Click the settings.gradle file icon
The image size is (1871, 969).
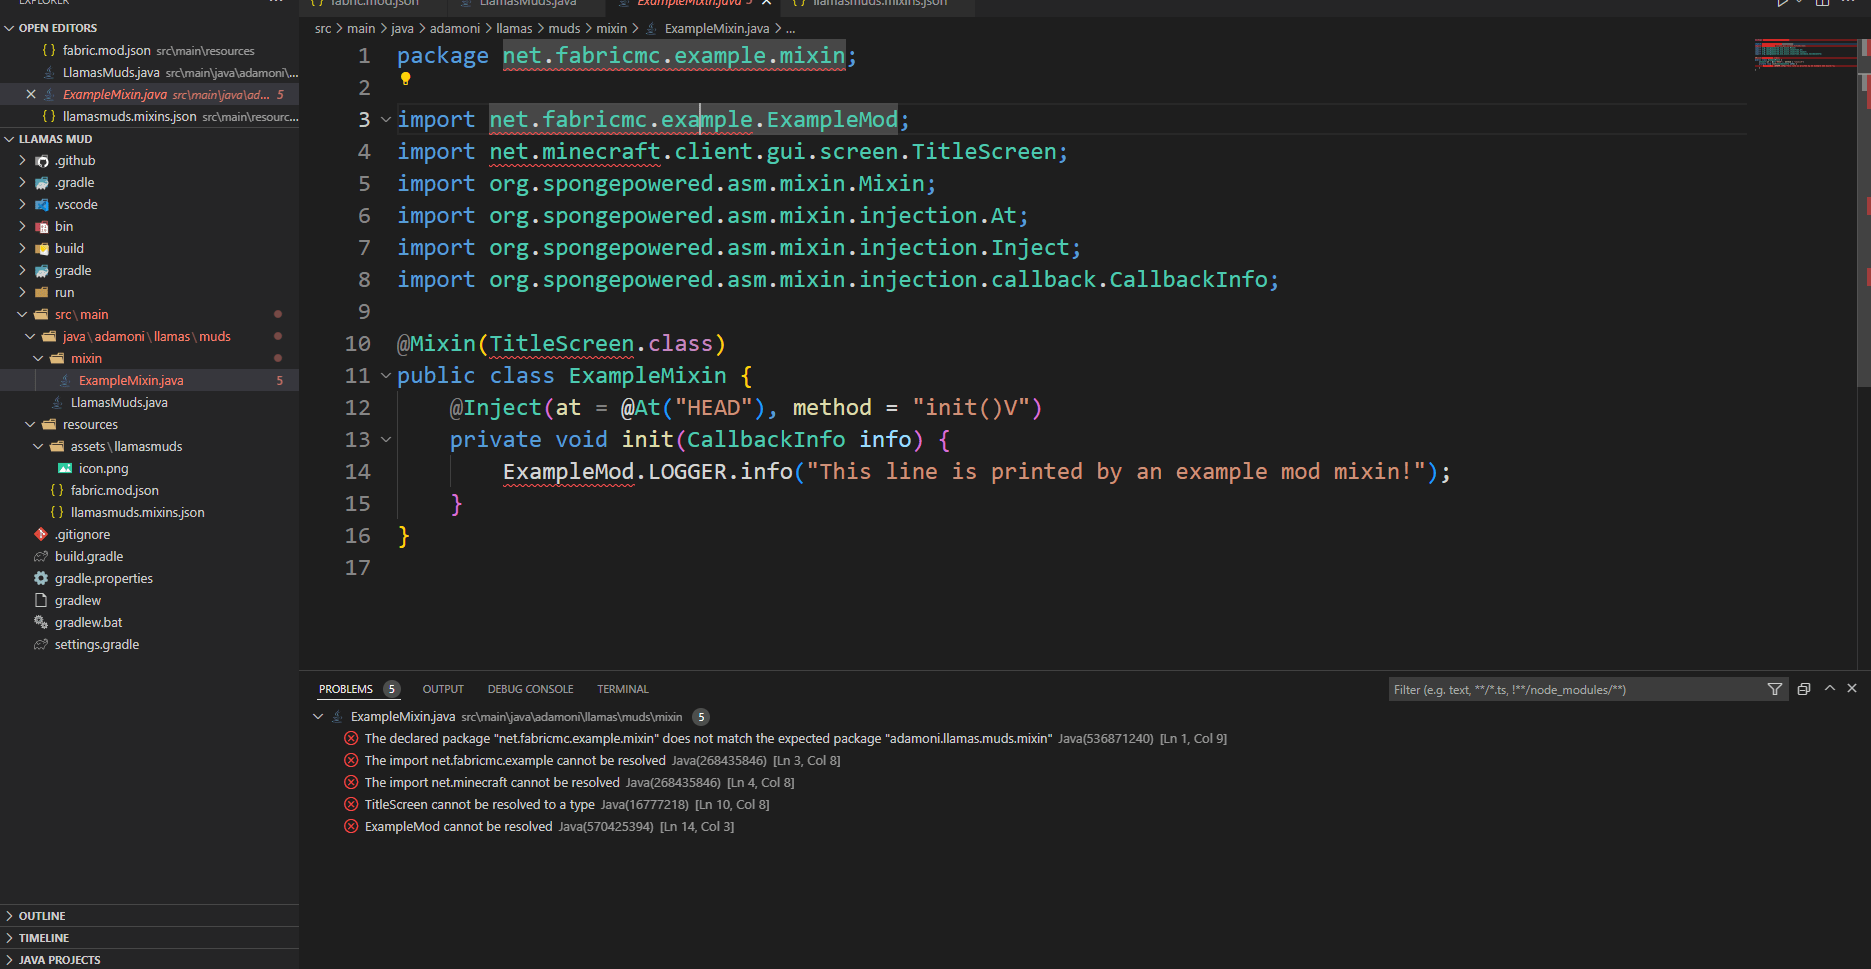(41, 644)
